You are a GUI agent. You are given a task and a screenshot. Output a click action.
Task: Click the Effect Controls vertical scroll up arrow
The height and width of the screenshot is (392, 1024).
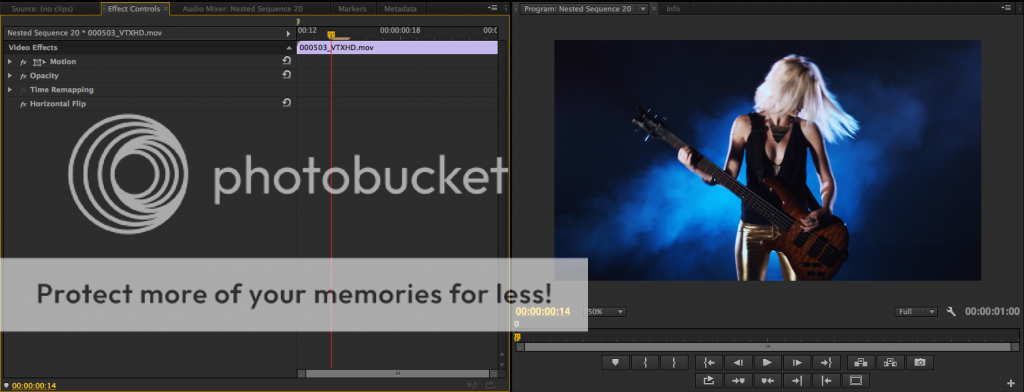[x=502, y=355]
